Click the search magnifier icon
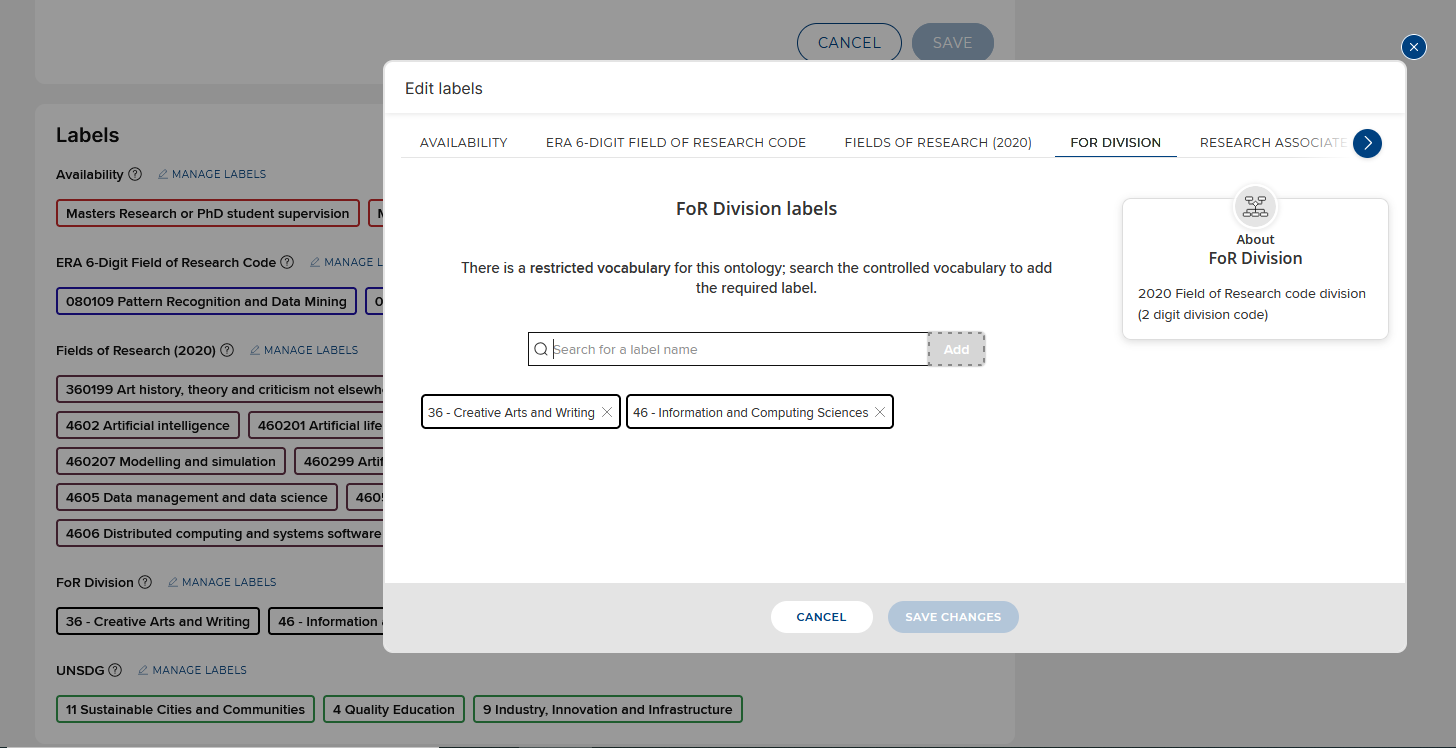 541,349
